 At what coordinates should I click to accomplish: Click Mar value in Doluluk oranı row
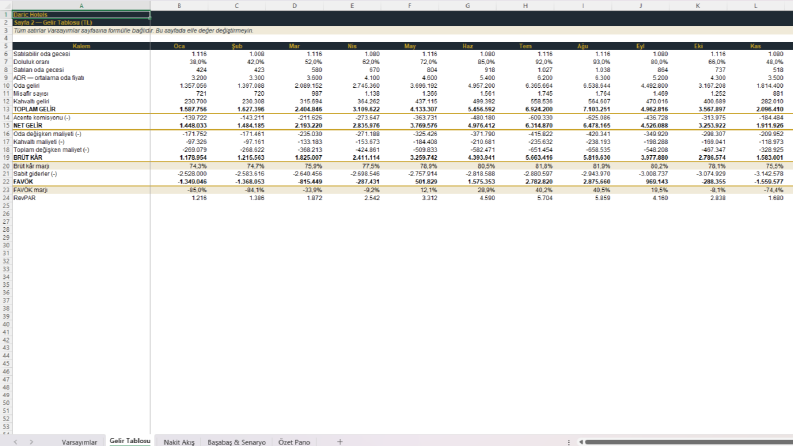point(294,62)
